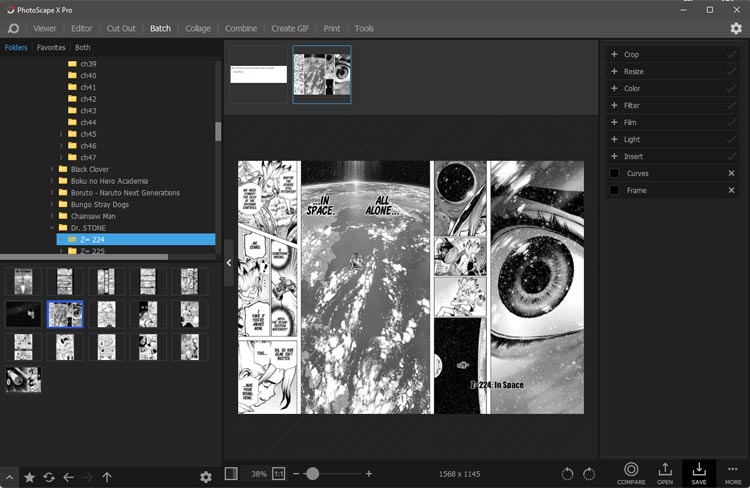
Task: Select the manga spread thumbnail in batch strip
Action: [x=322, y=74]
